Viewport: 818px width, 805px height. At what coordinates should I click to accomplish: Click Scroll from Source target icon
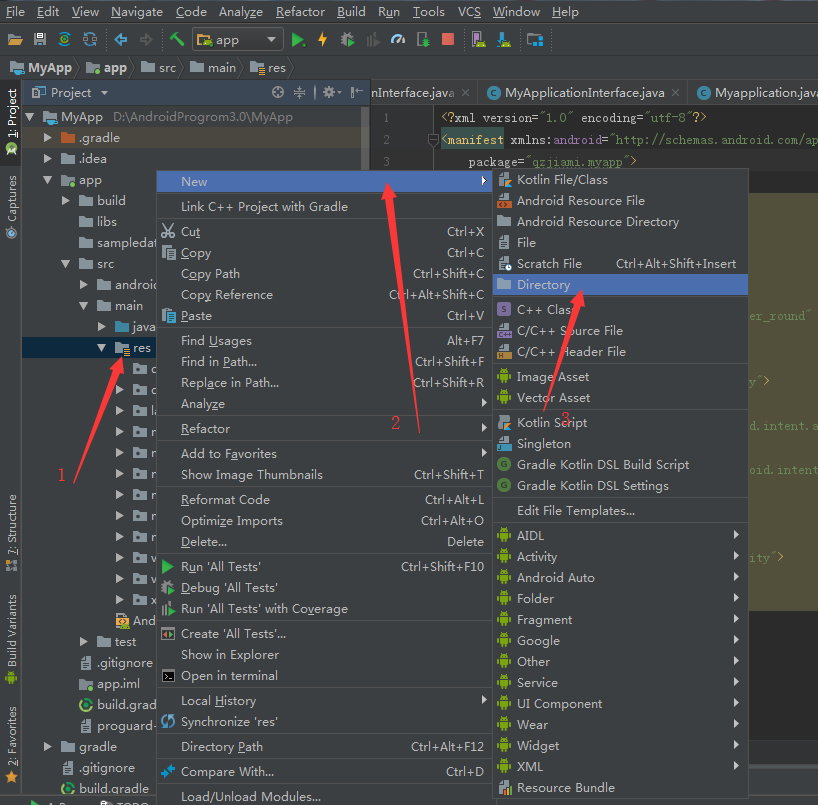(278, 92)
